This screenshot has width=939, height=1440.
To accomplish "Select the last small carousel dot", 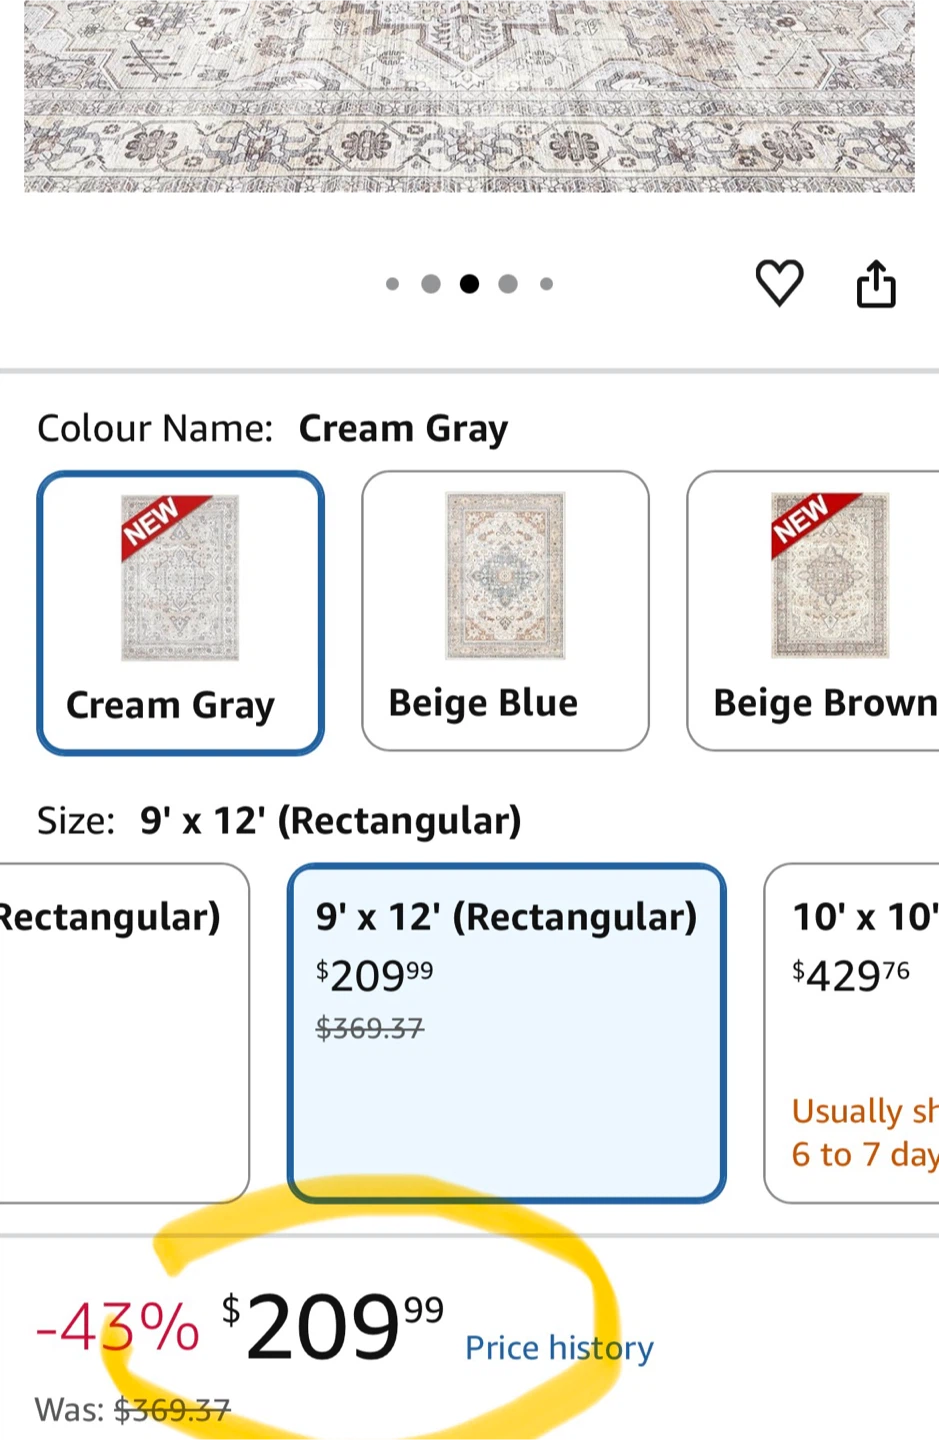I will (x=546, y=284).
